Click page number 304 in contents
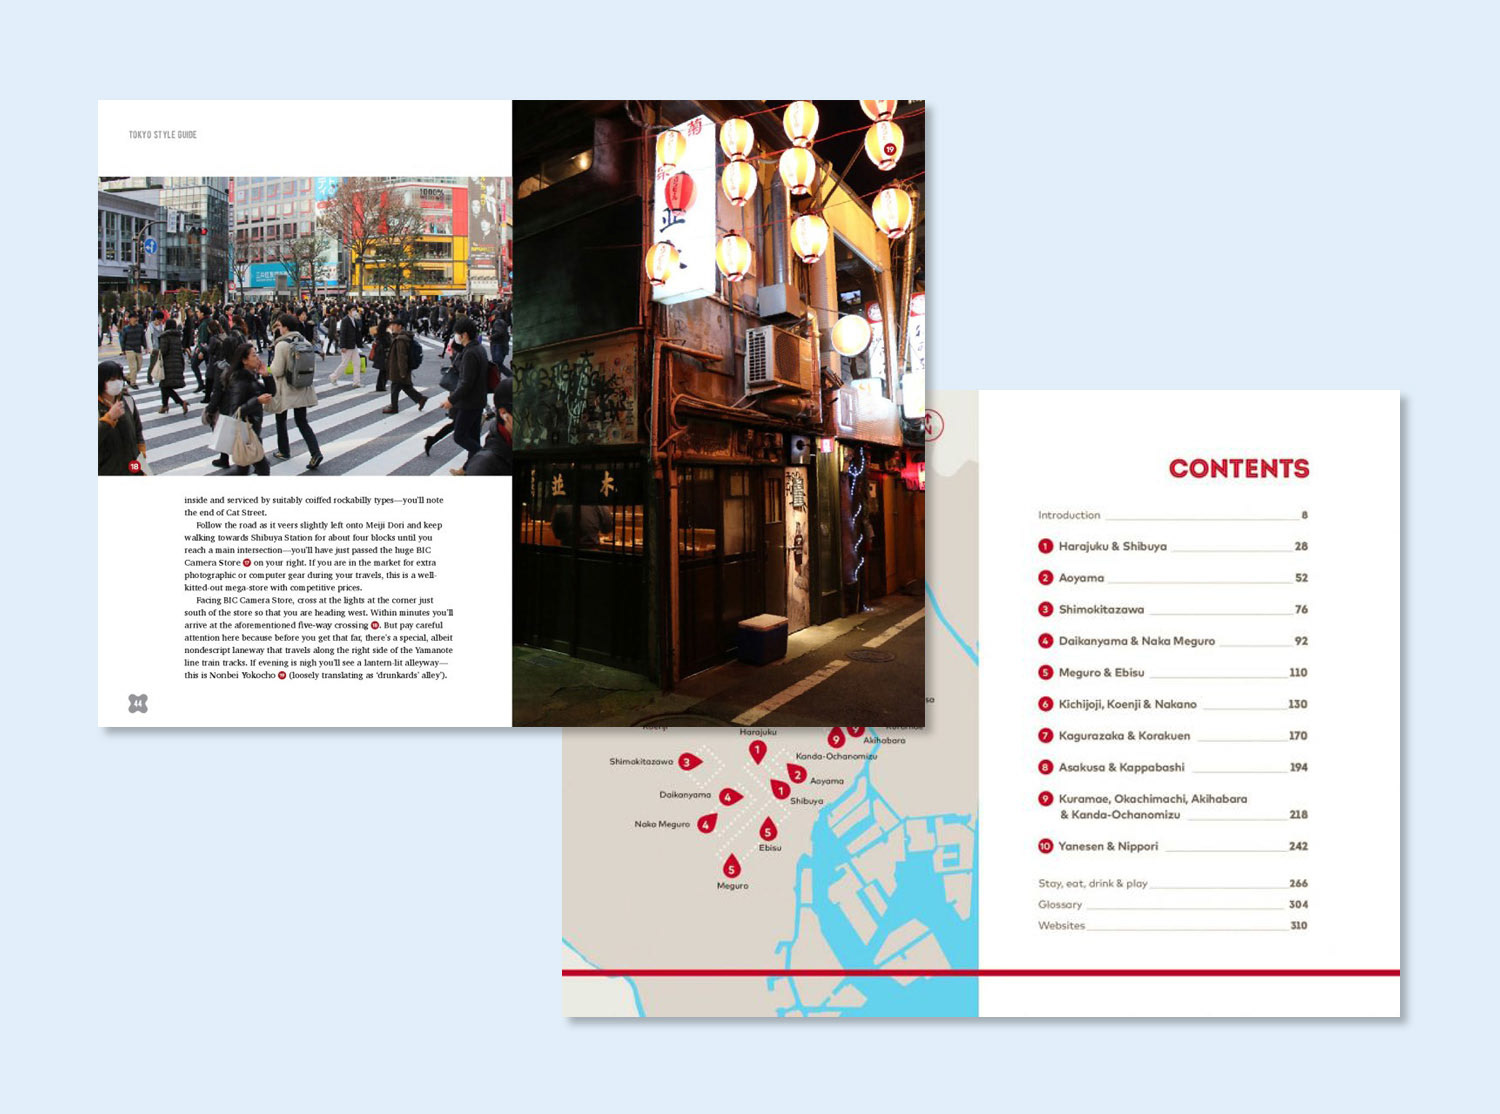1500x1114 pixels. [1298, 905]
